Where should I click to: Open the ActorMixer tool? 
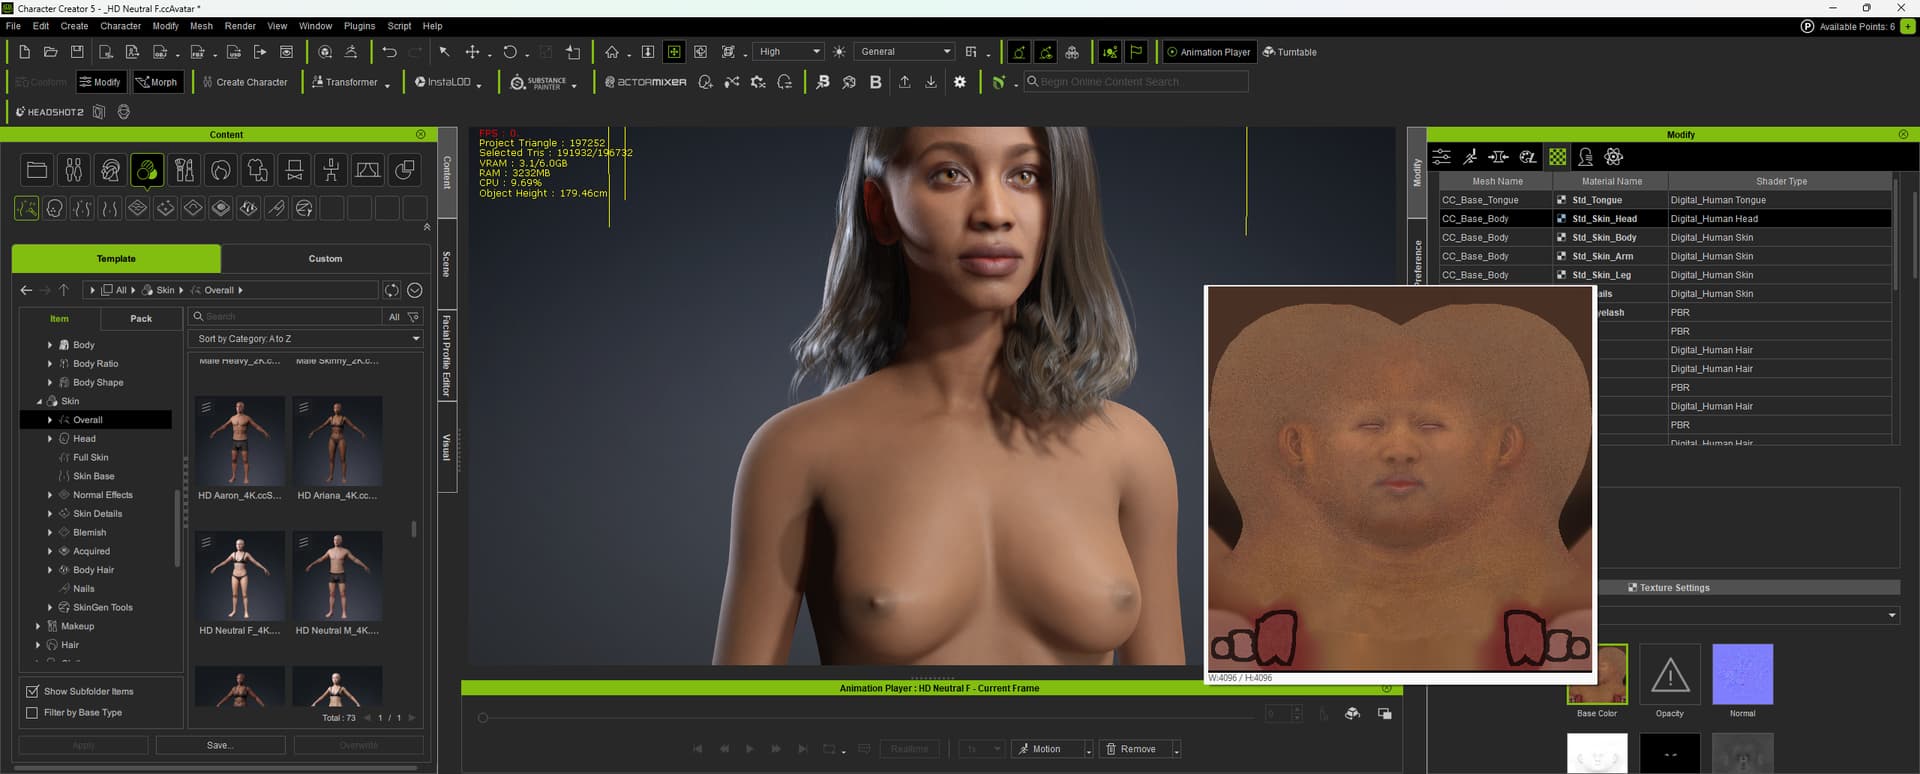(646, 82)
